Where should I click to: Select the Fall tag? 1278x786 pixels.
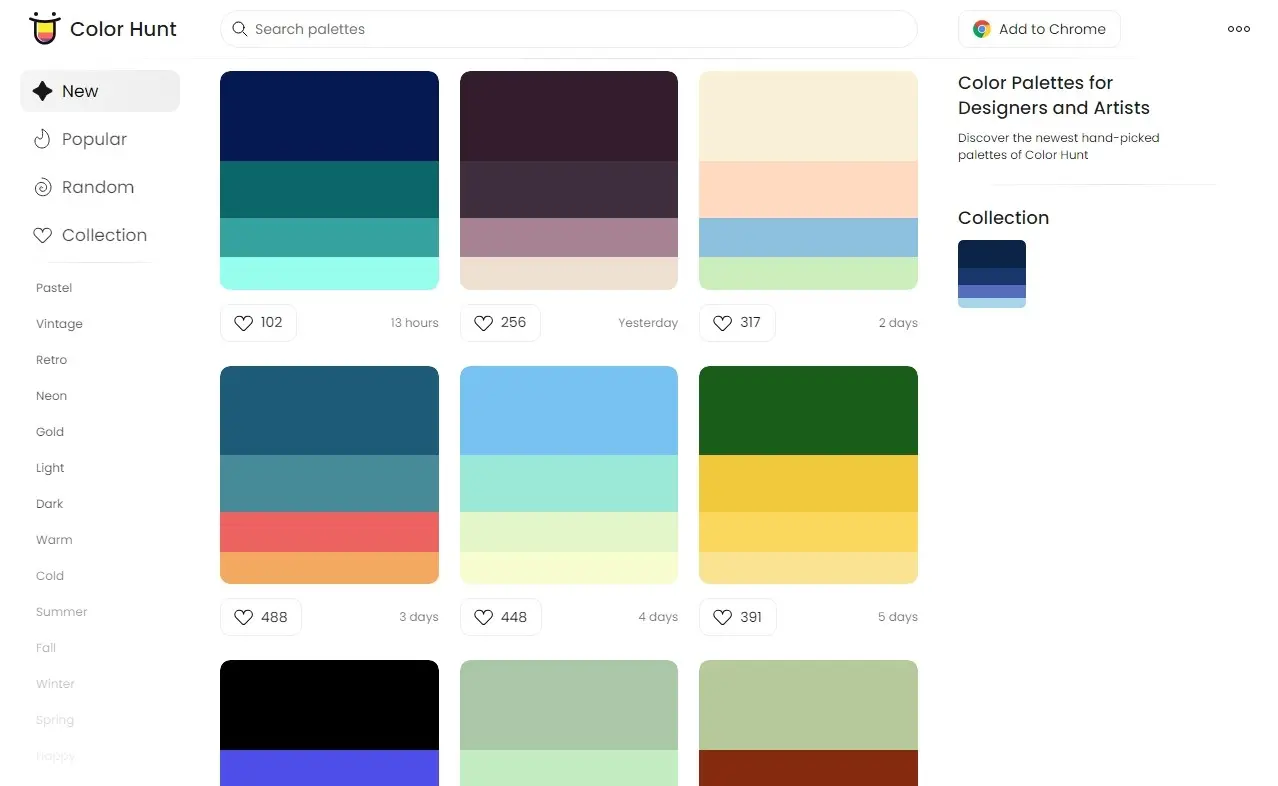[x=46, y=648]
